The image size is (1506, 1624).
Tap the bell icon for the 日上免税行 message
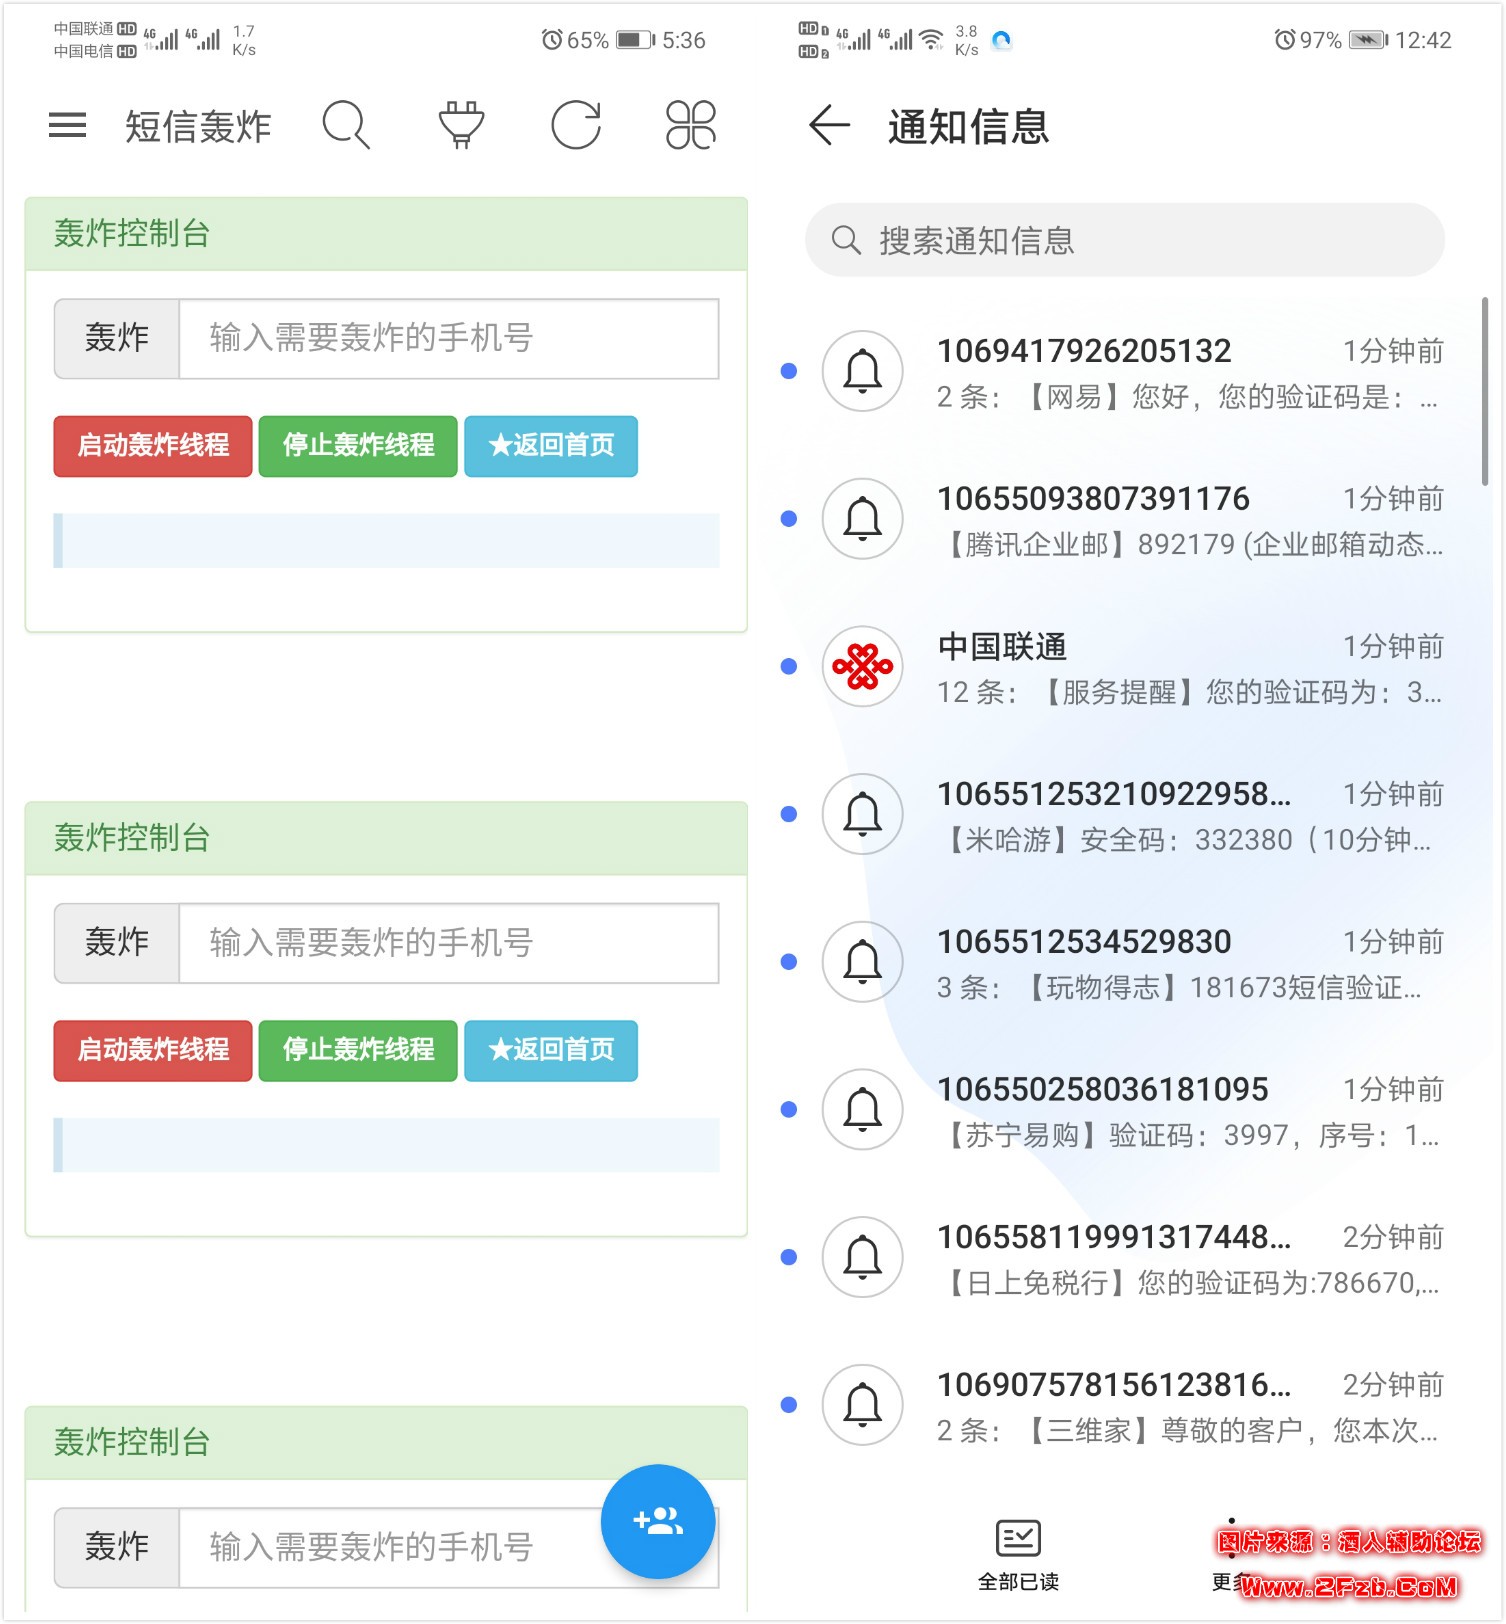[862, 1257]
